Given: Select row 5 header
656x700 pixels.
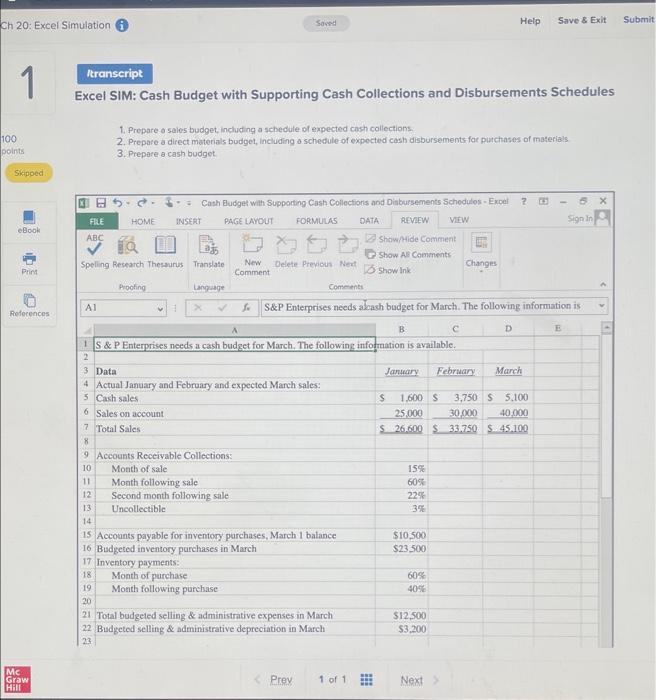Looking at the screenshot, I should [x=86, y=397].
